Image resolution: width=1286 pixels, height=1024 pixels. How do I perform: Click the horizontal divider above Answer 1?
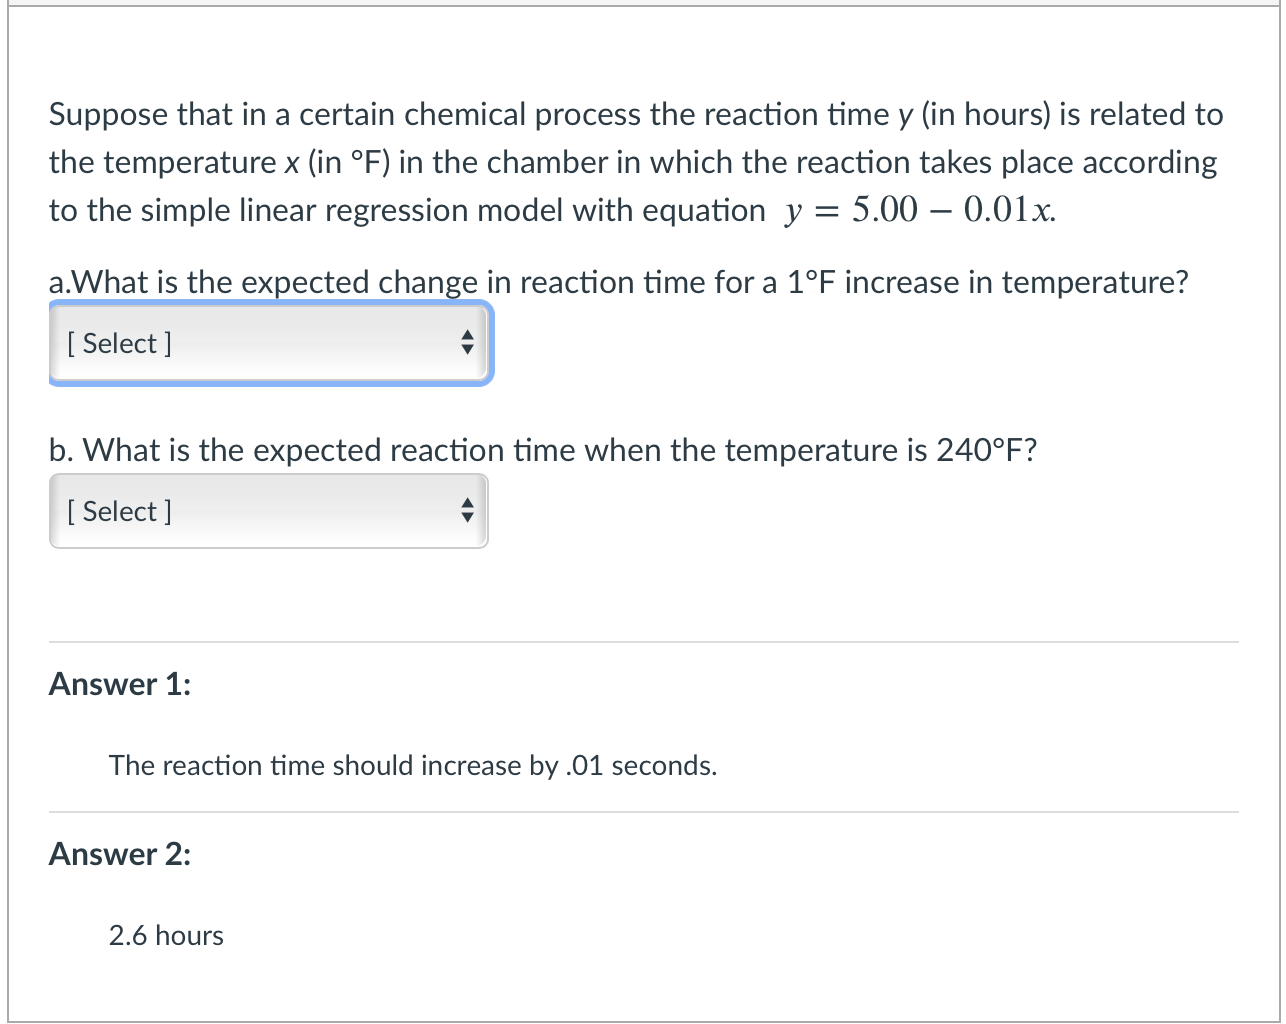pos(643,642)
